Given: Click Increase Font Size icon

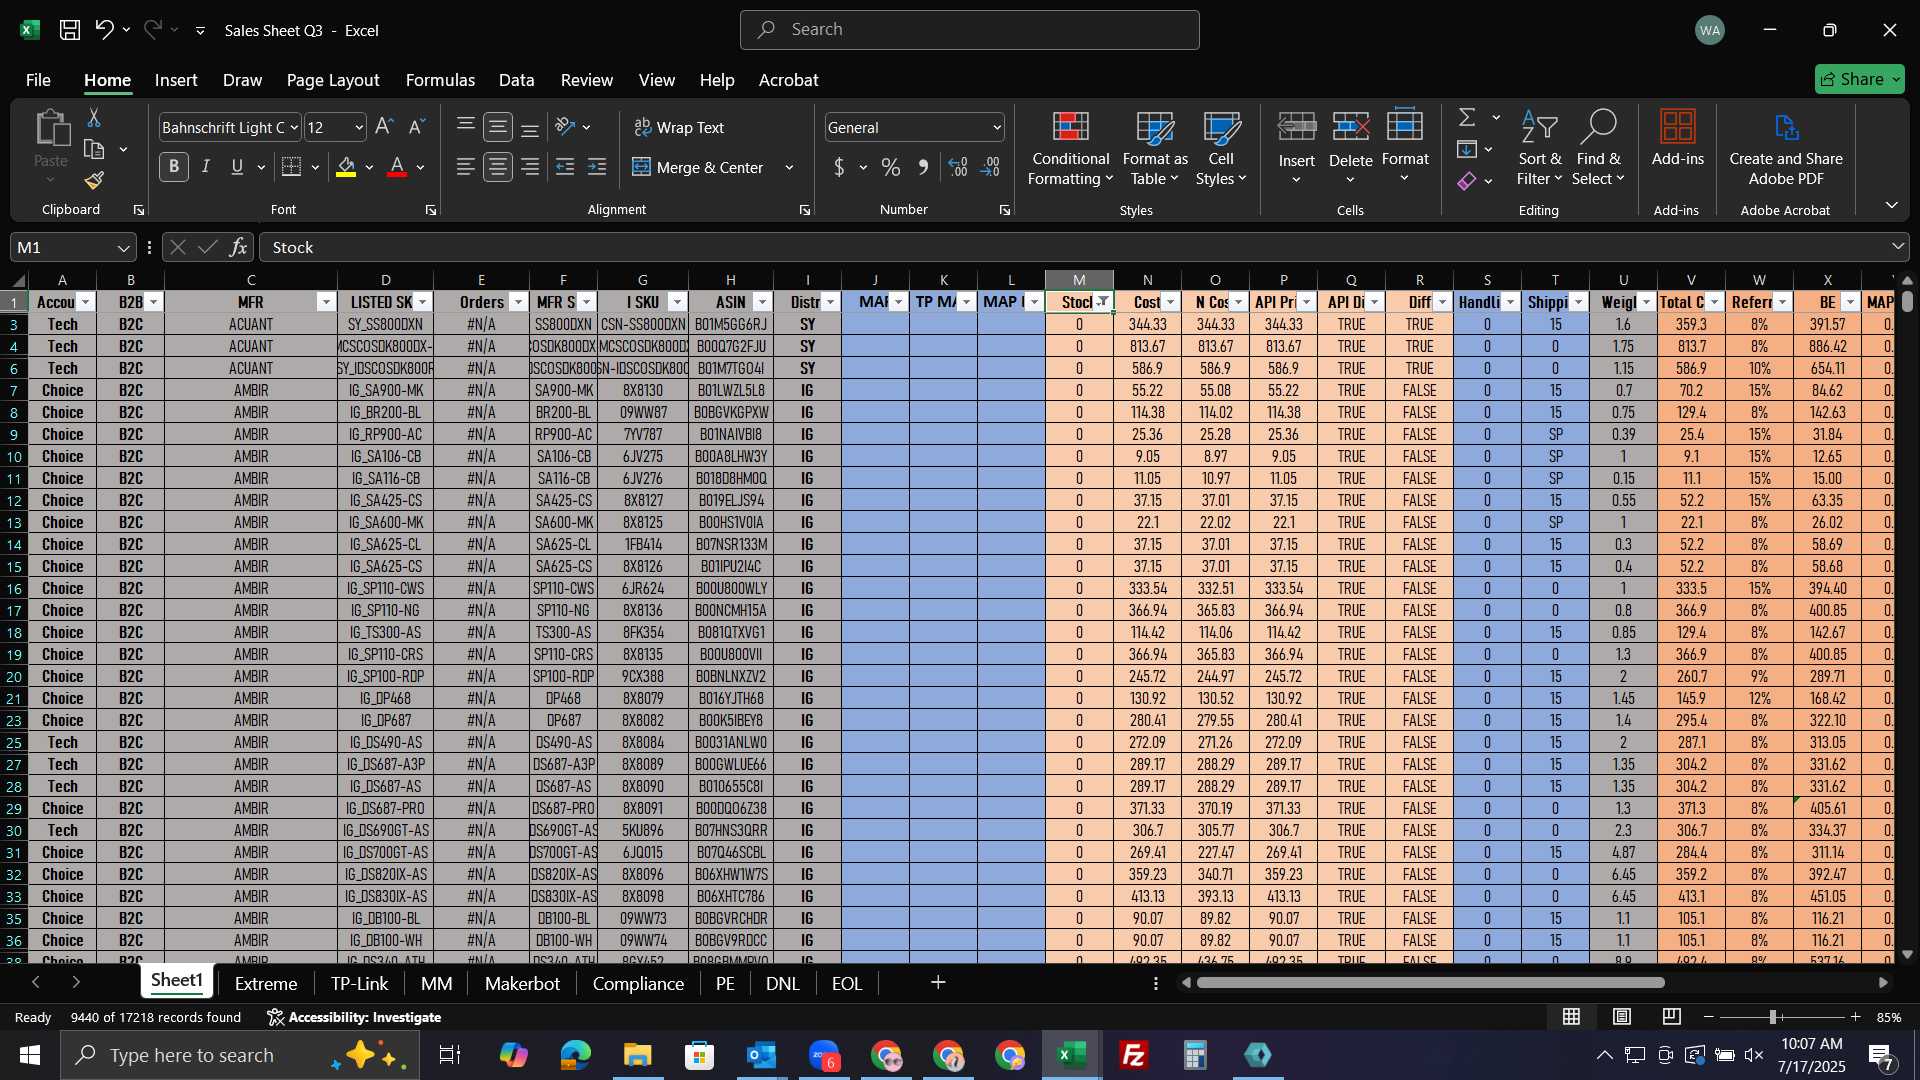Looking at the screenshot, I should coord(384,127).
